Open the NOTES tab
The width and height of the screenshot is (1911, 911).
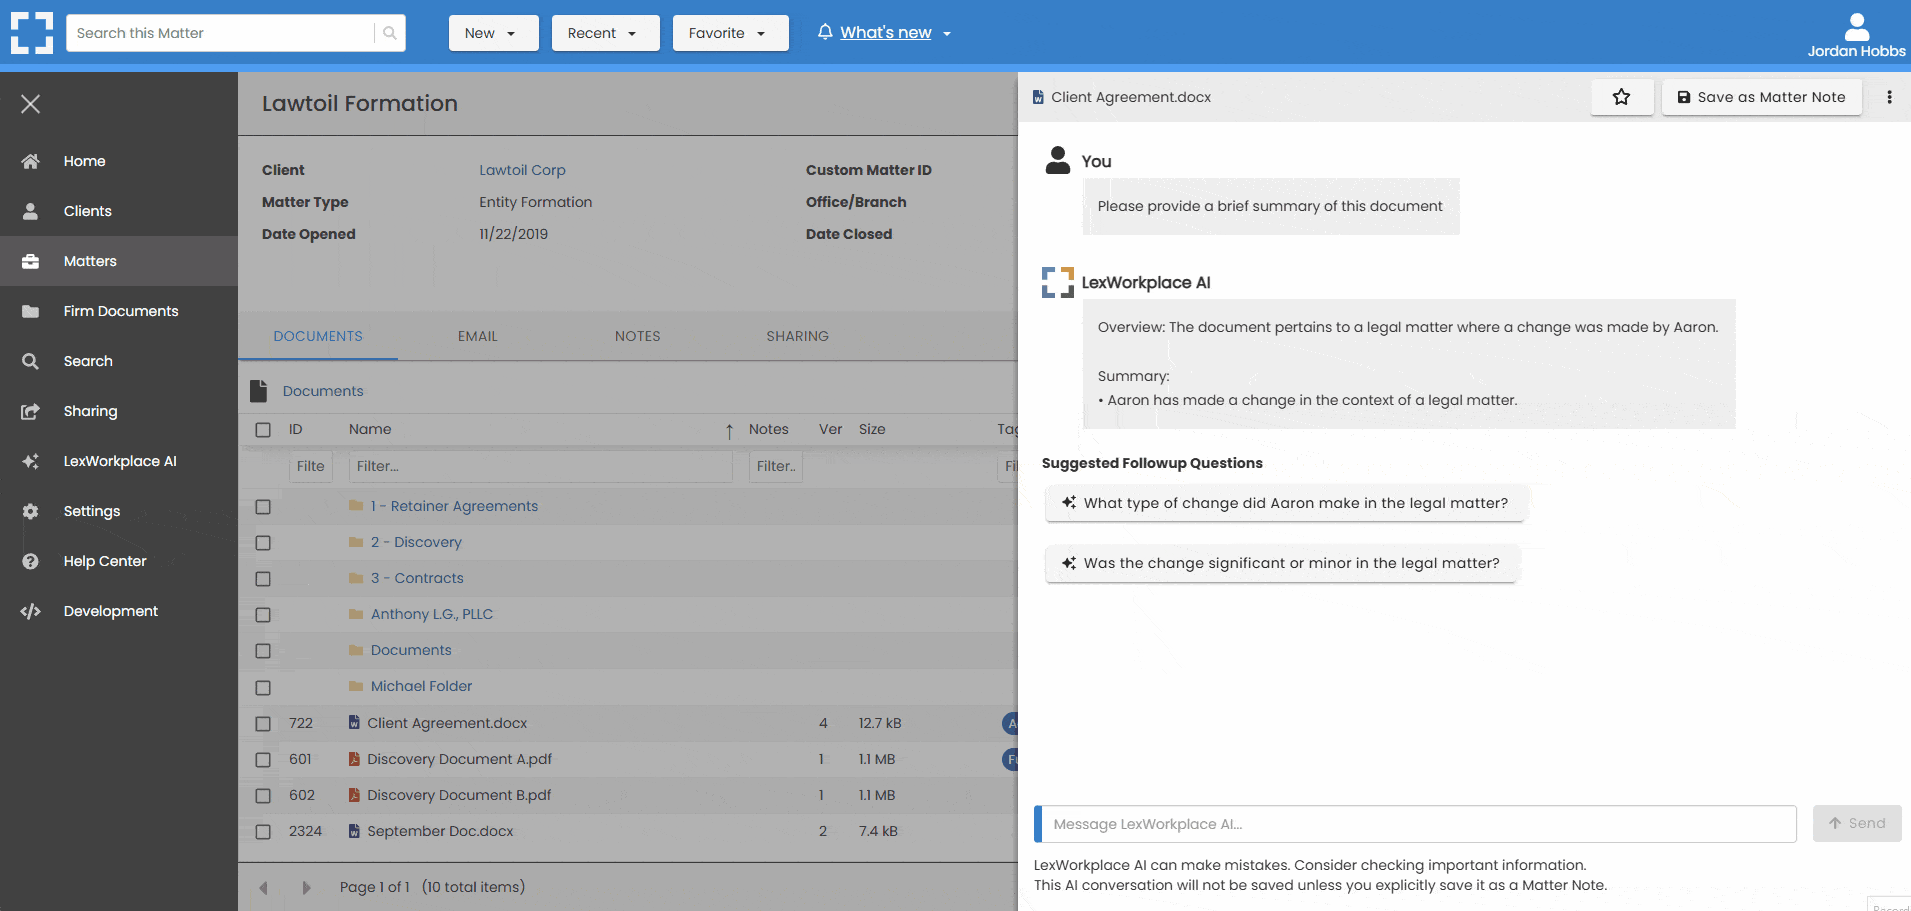[637, 336]
